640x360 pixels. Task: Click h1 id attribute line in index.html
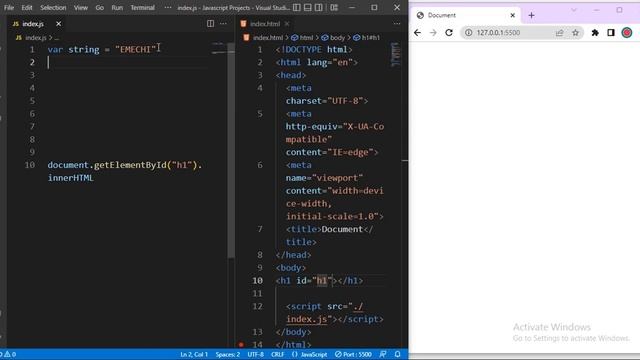pos(319,281)
